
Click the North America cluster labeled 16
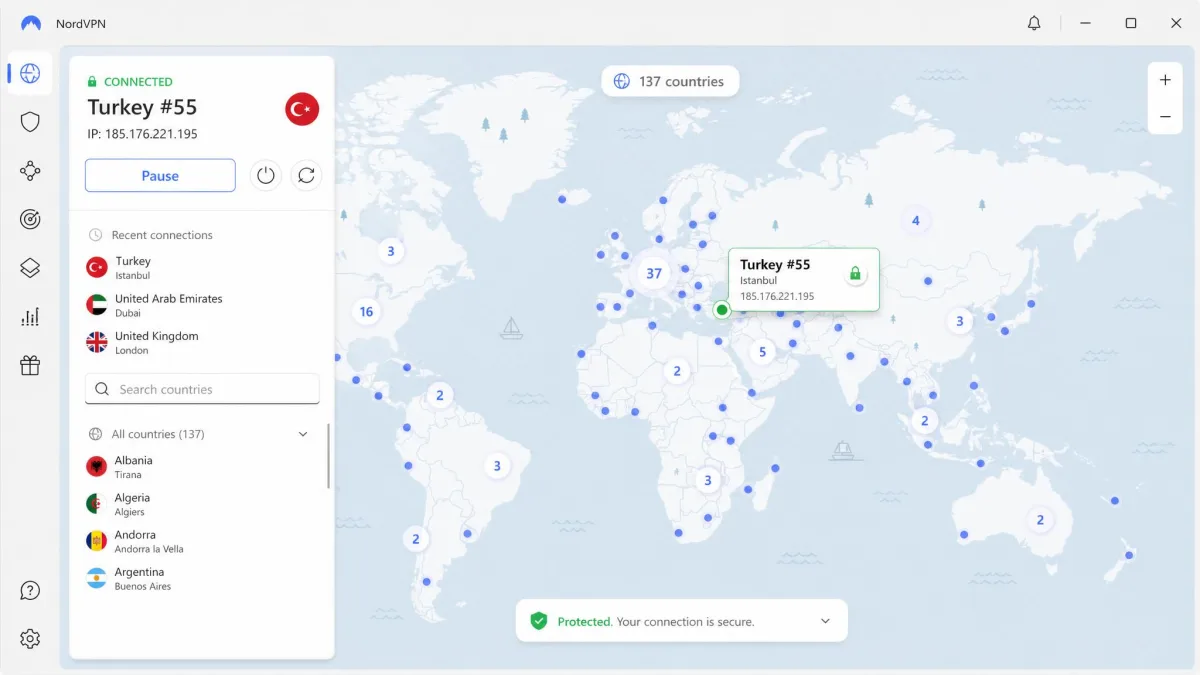point(366,312)
